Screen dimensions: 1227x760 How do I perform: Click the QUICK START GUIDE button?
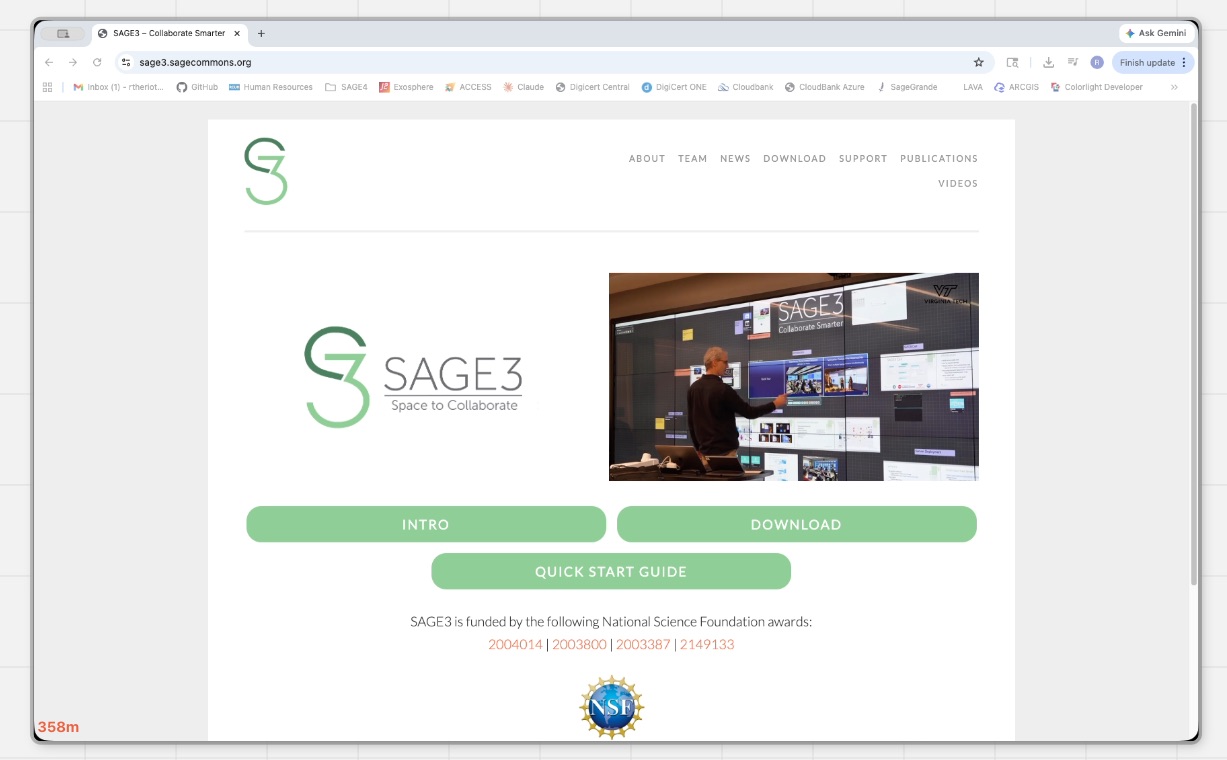point(611,571)
